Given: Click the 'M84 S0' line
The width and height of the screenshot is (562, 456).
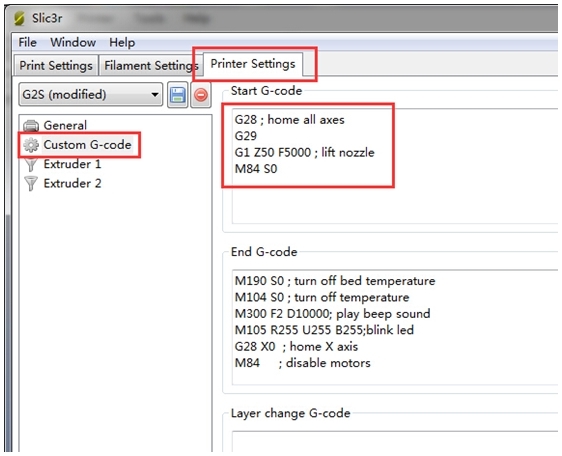Looking at the screenshot, I should click(256, 169).
